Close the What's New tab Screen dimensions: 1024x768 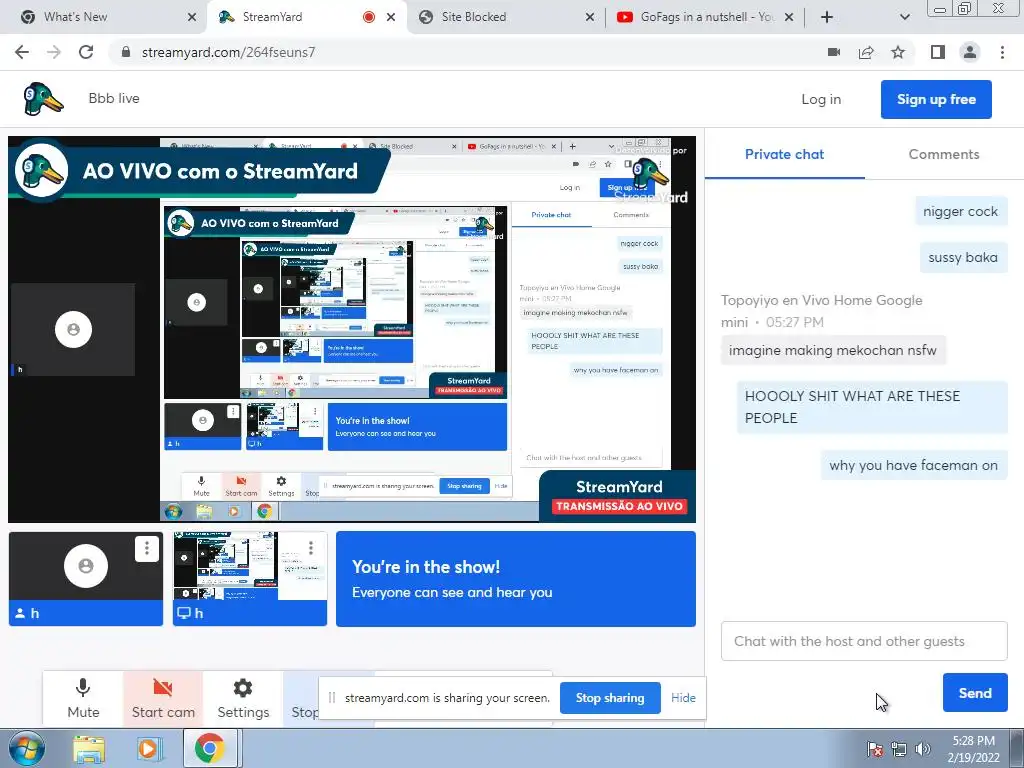click(x=191, y=17)
